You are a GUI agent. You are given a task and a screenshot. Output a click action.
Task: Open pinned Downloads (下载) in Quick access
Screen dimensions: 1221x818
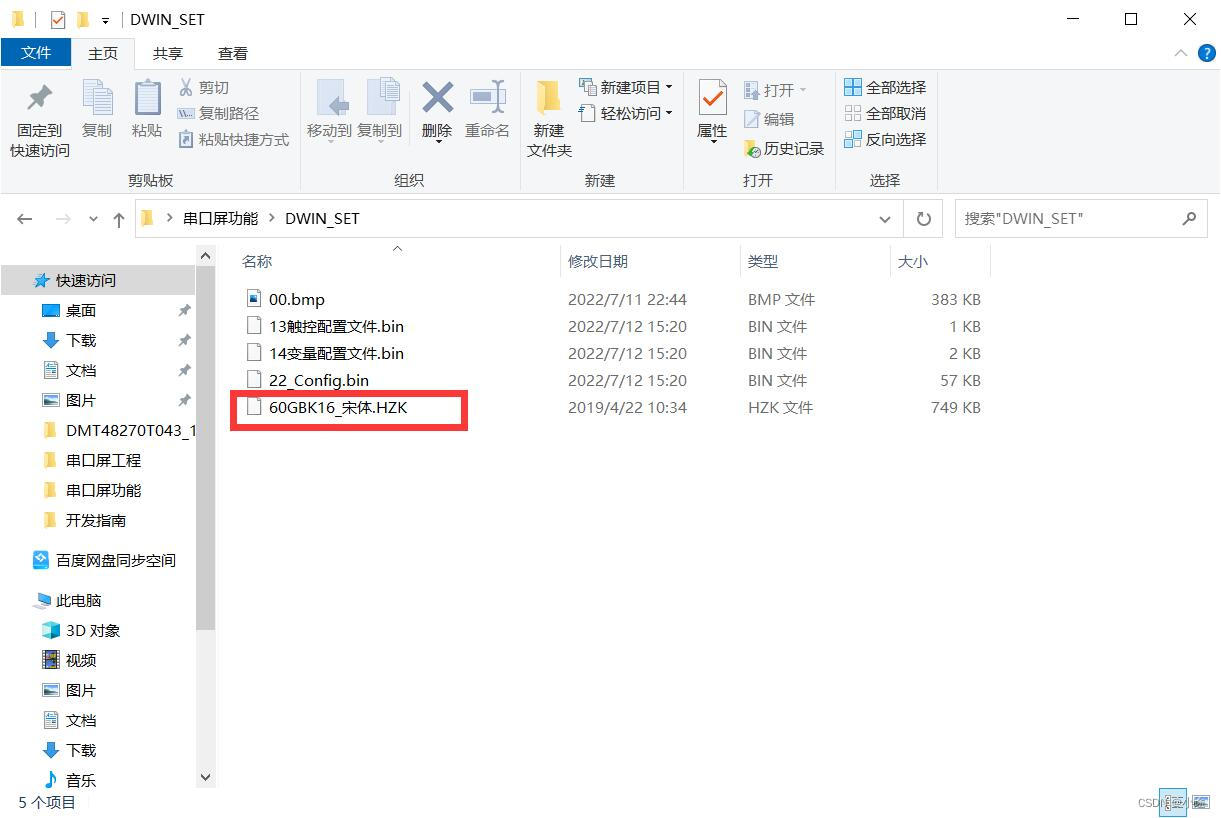[x=81, y=340]
